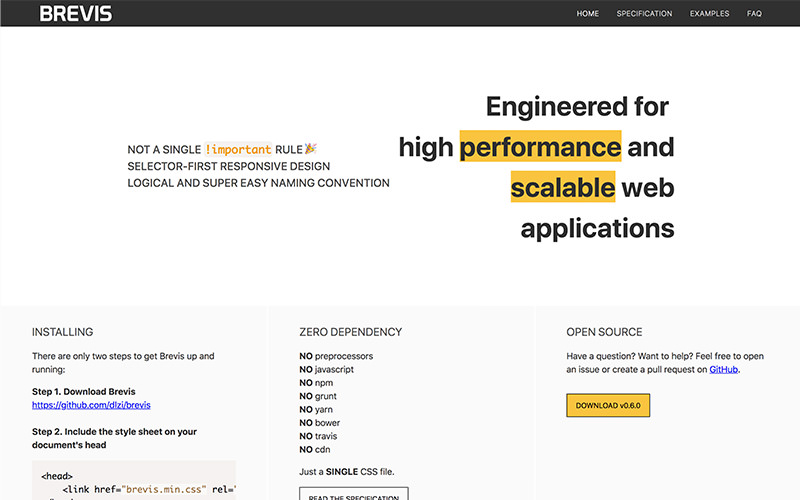Click the text NO yarn
This screenshot has height=500, width=800.
coord(316,409)
